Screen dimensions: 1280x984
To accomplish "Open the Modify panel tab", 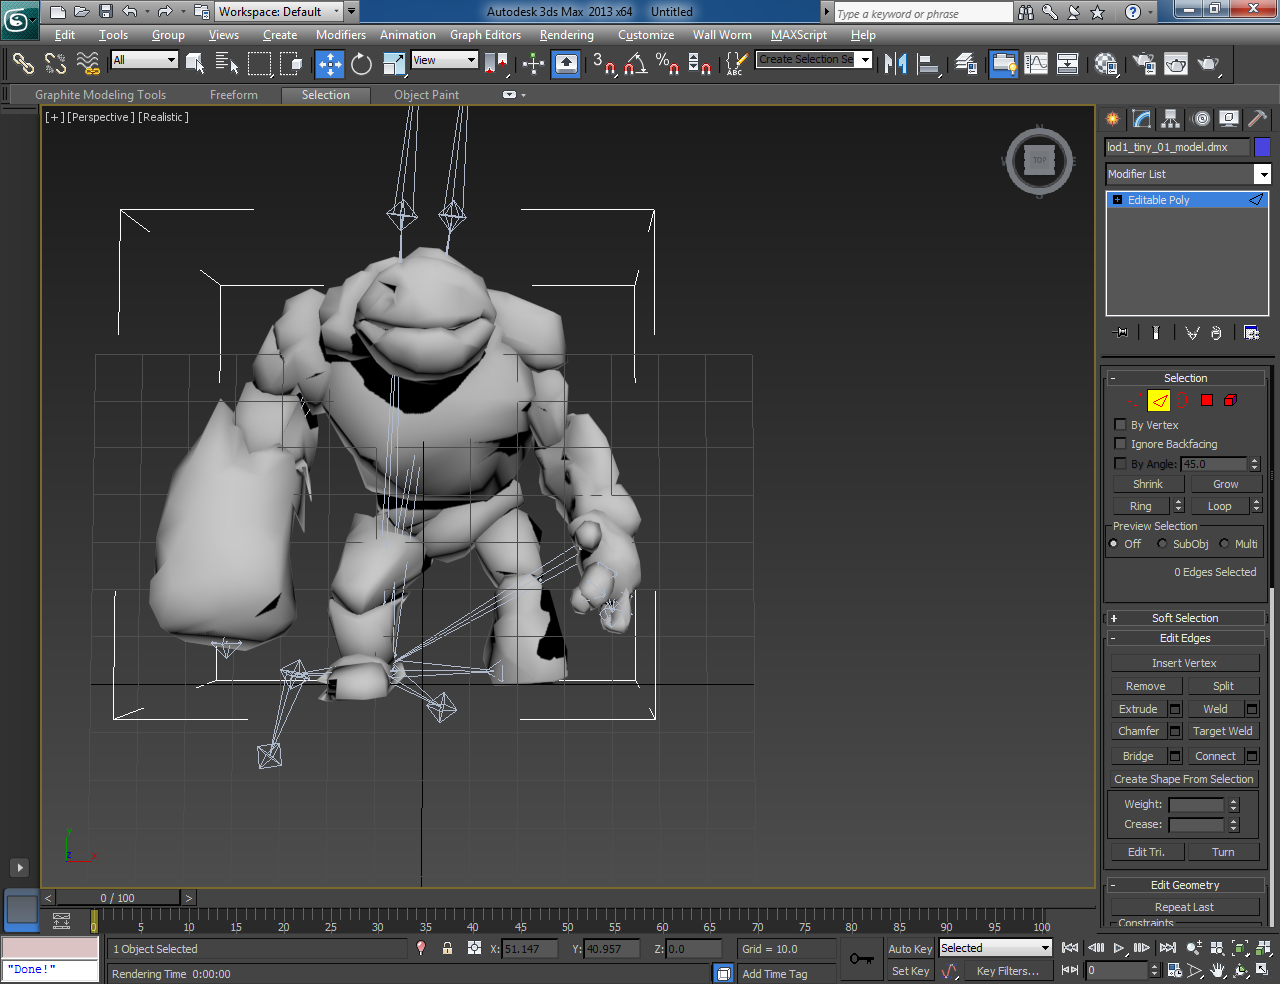I will coord(1140,119).
